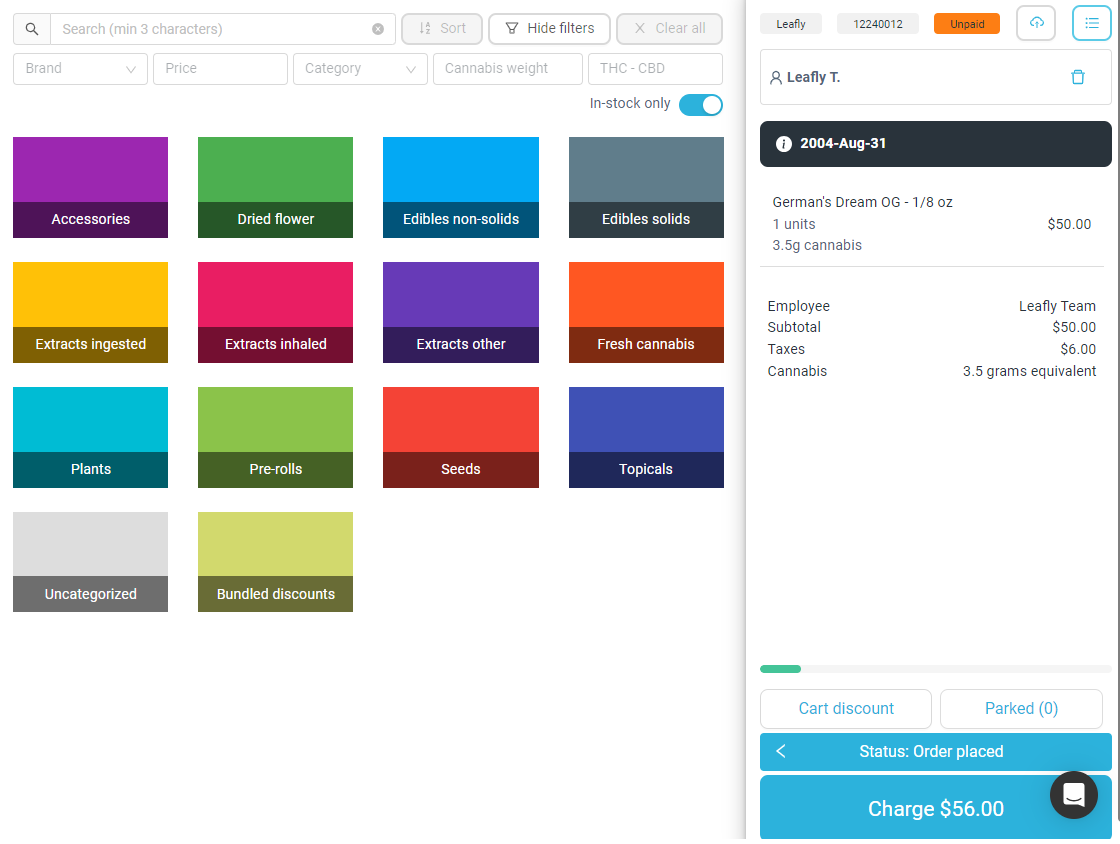Screen dimensions: 1120x844
Task: Open the Plants category
Action: [91, 438]
